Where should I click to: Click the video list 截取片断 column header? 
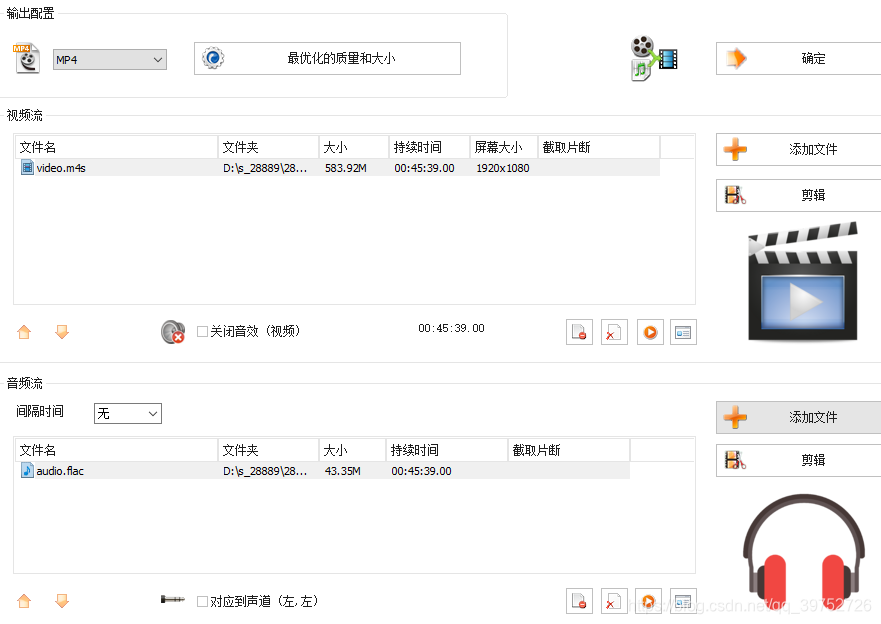click(599, 147)
